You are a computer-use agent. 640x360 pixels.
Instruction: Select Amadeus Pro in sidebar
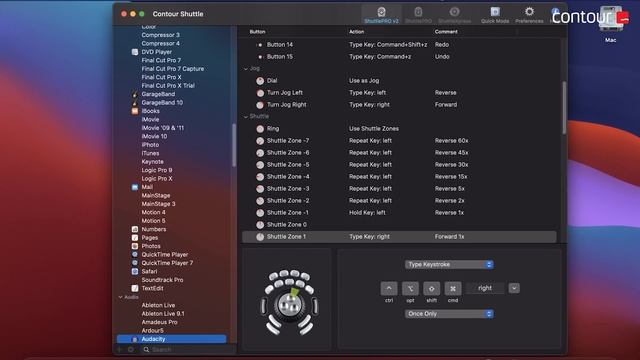tap(159, 322)
